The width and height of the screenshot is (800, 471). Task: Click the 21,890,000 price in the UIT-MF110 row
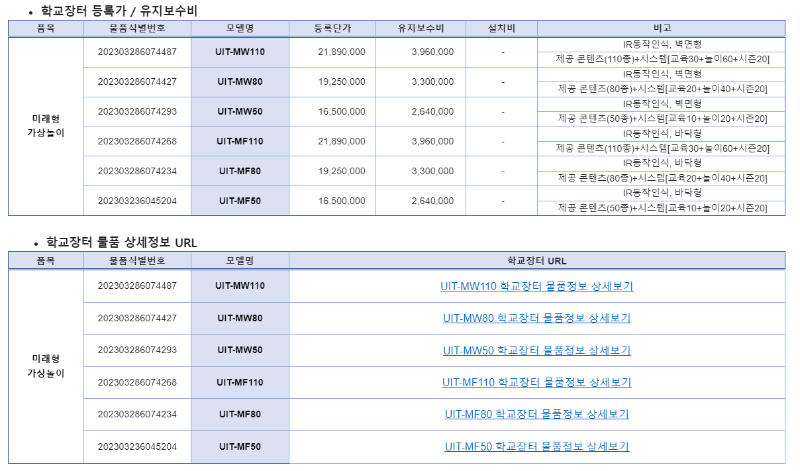coord(341,141)
